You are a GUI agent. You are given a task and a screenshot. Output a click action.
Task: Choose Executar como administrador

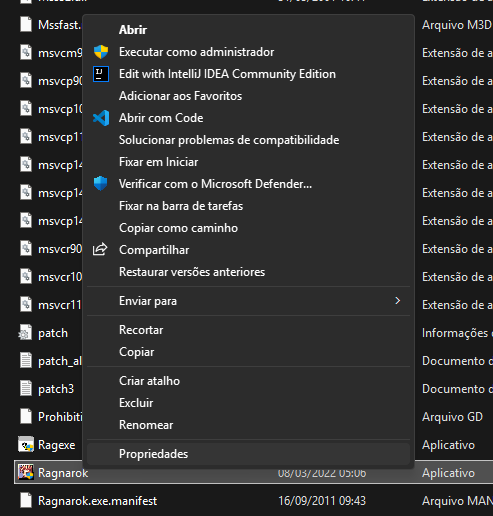click(x=196, y=52)
